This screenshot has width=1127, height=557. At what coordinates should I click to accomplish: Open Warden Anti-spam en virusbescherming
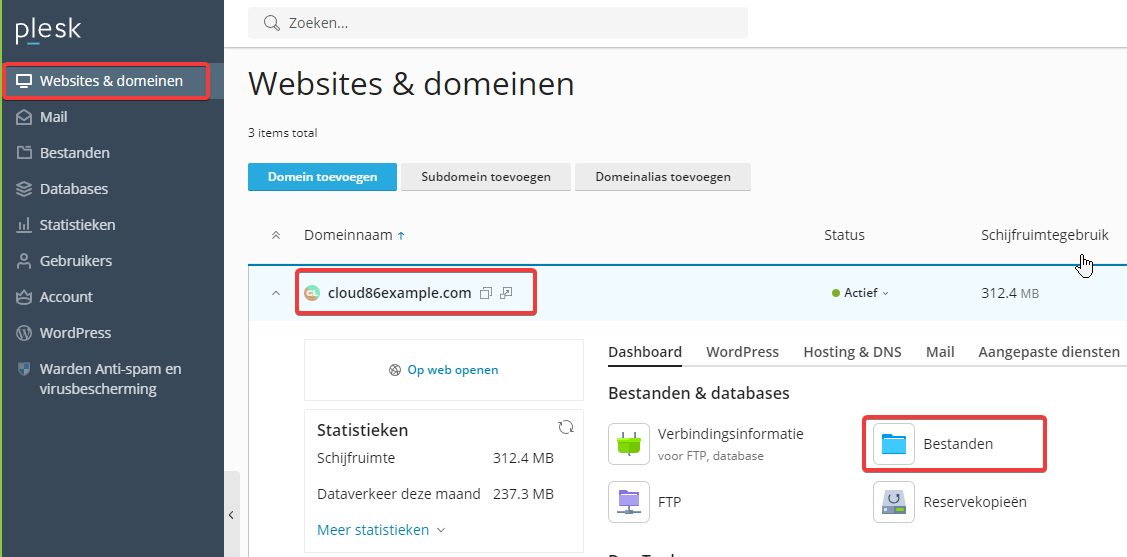(x=110, y=379)
